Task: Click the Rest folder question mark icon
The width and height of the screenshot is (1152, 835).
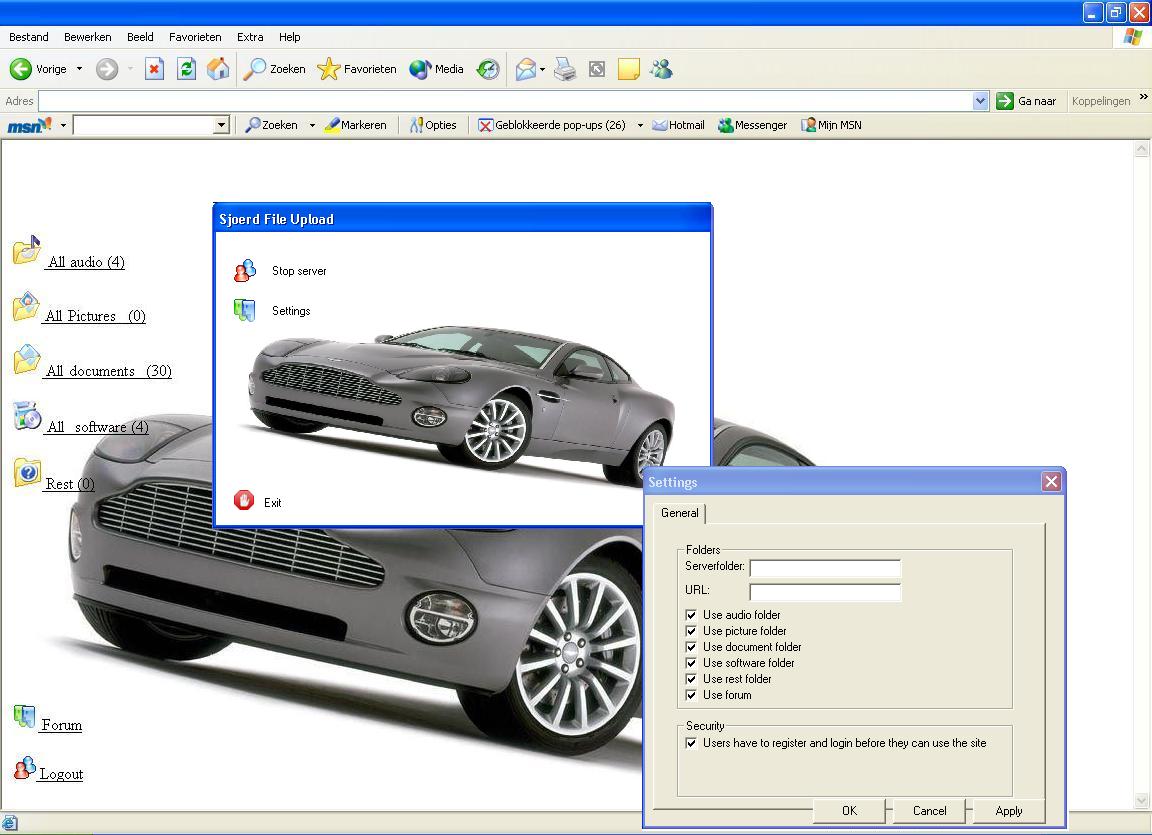Action: click(x=27, y=472)
